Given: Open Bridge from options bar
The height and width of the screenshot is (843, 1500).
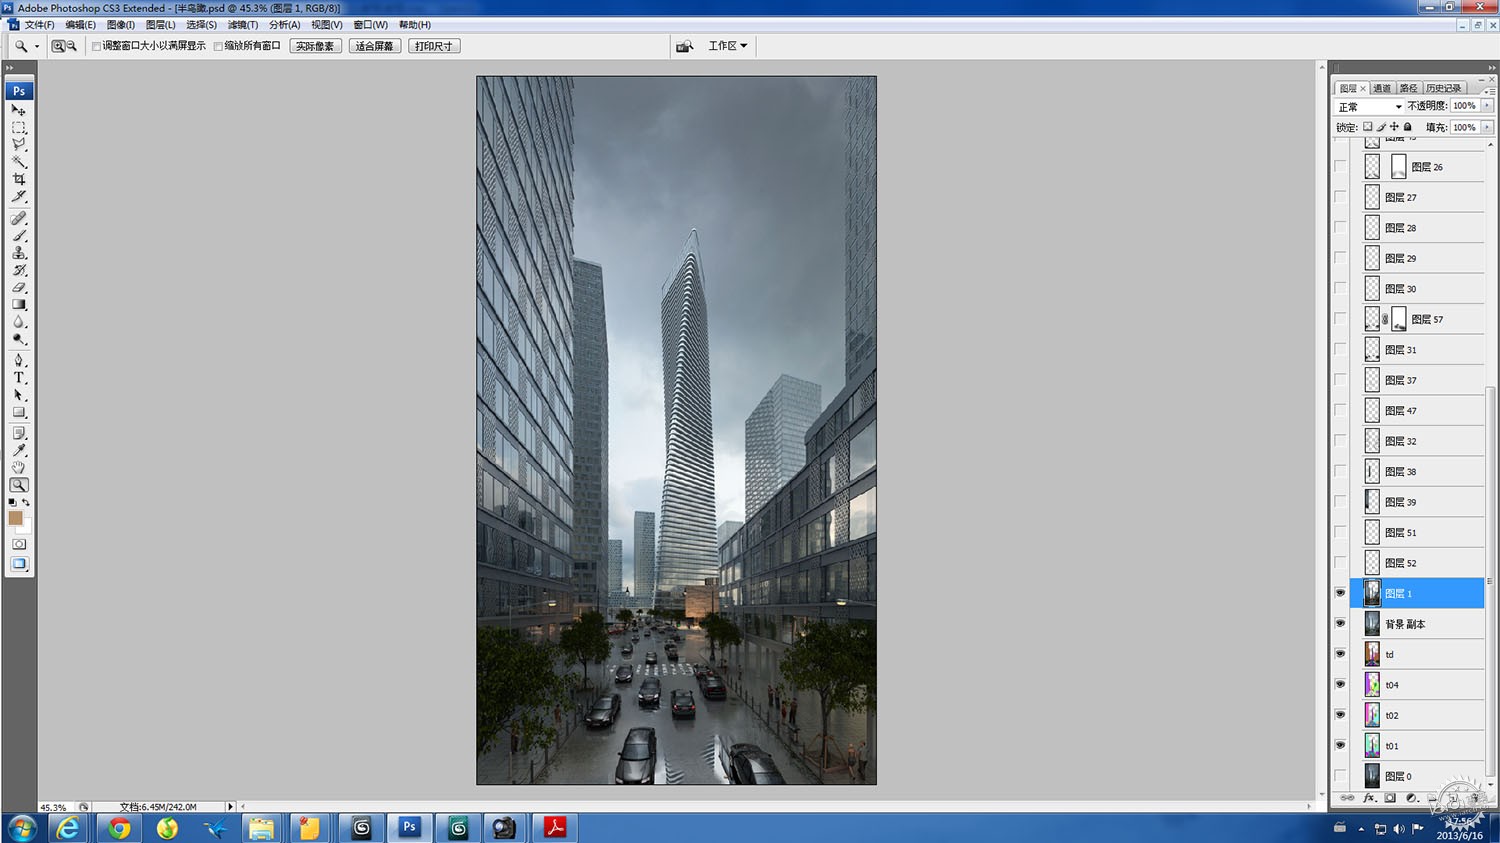Looking at the screenshot, I should click(685, 46).
